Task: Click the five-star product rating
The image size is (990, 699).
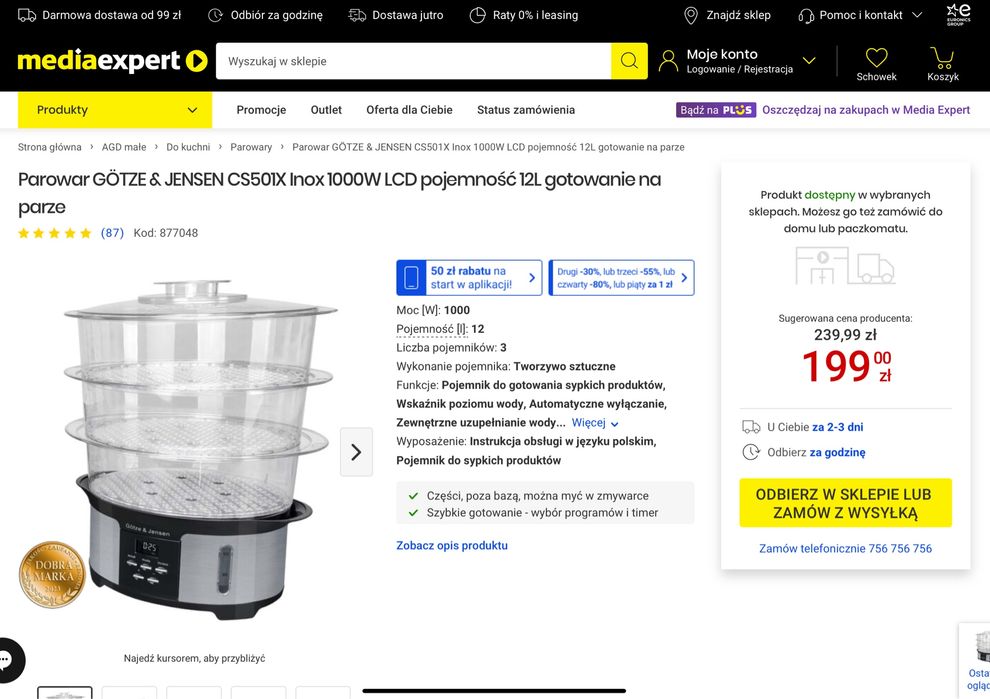Action: pos(55,233)
